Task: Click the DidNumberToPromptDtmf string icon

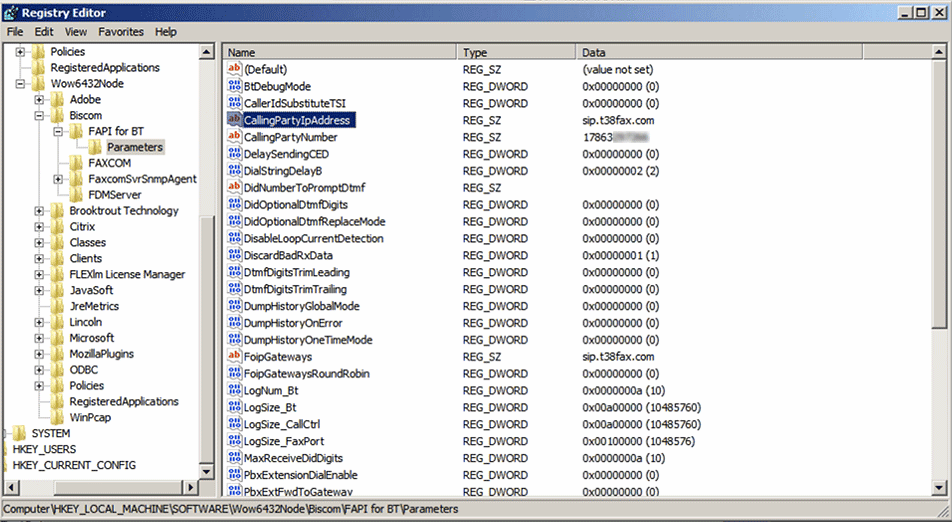Action: point(234,188)
